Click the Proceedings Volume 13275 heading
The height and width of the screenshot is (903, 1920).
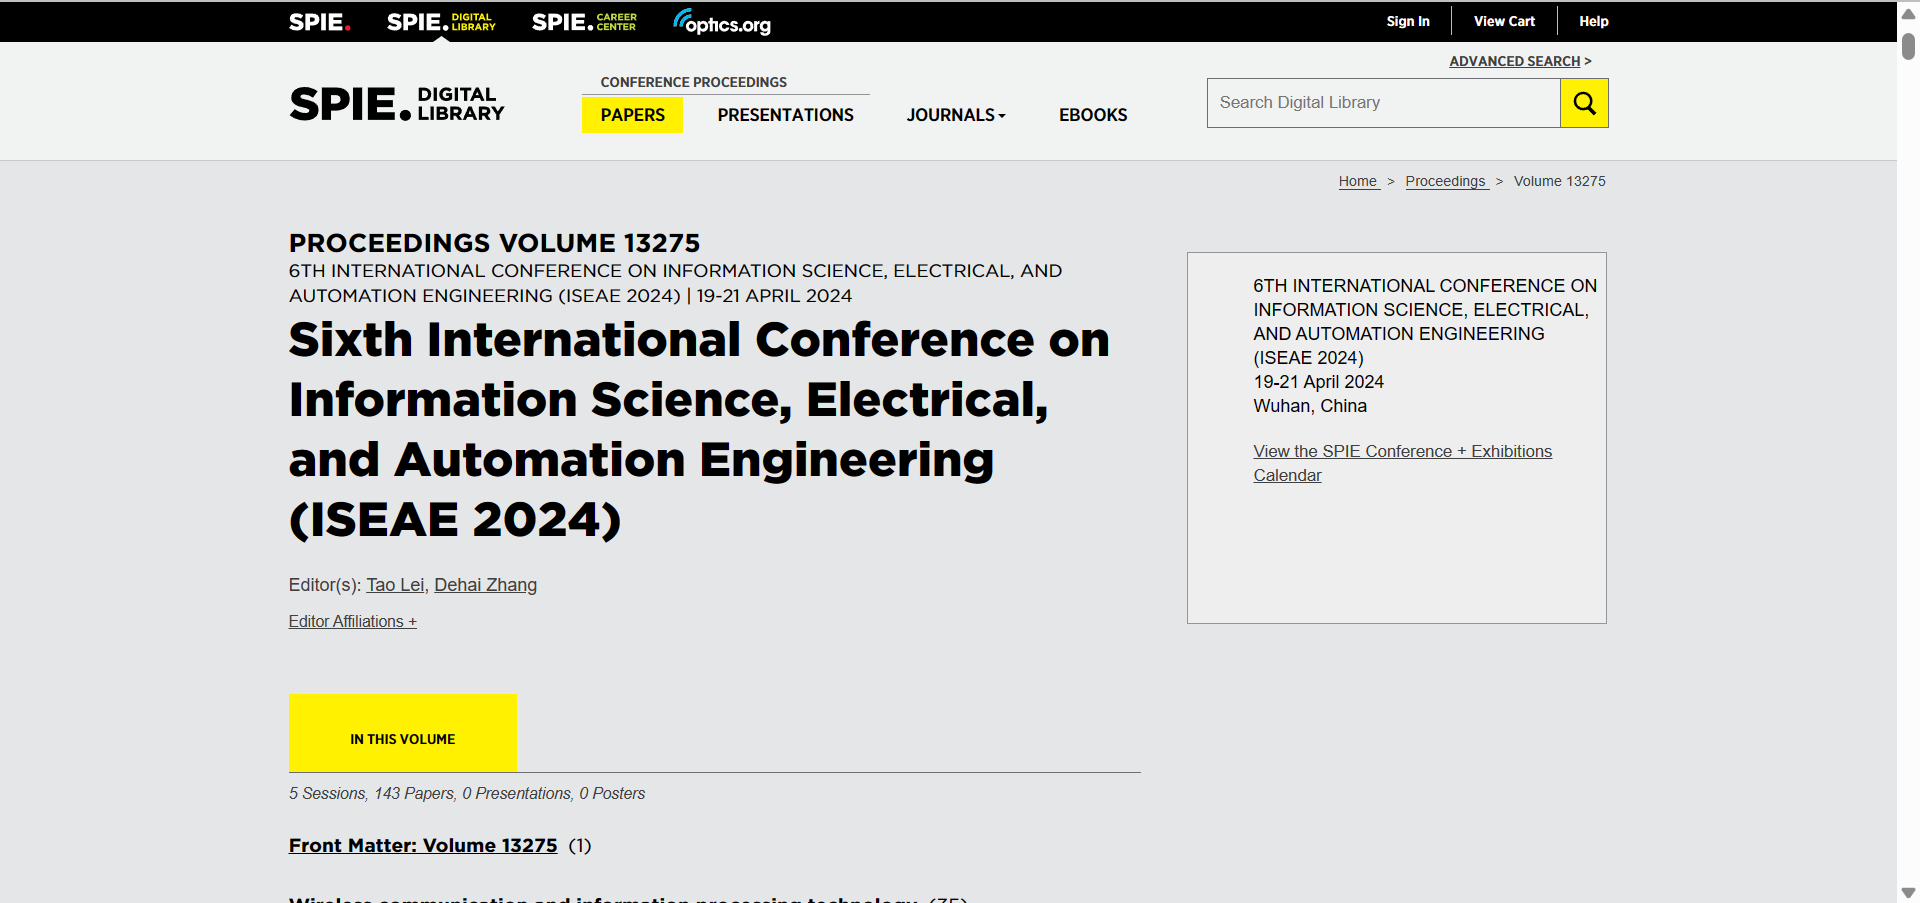494,243
